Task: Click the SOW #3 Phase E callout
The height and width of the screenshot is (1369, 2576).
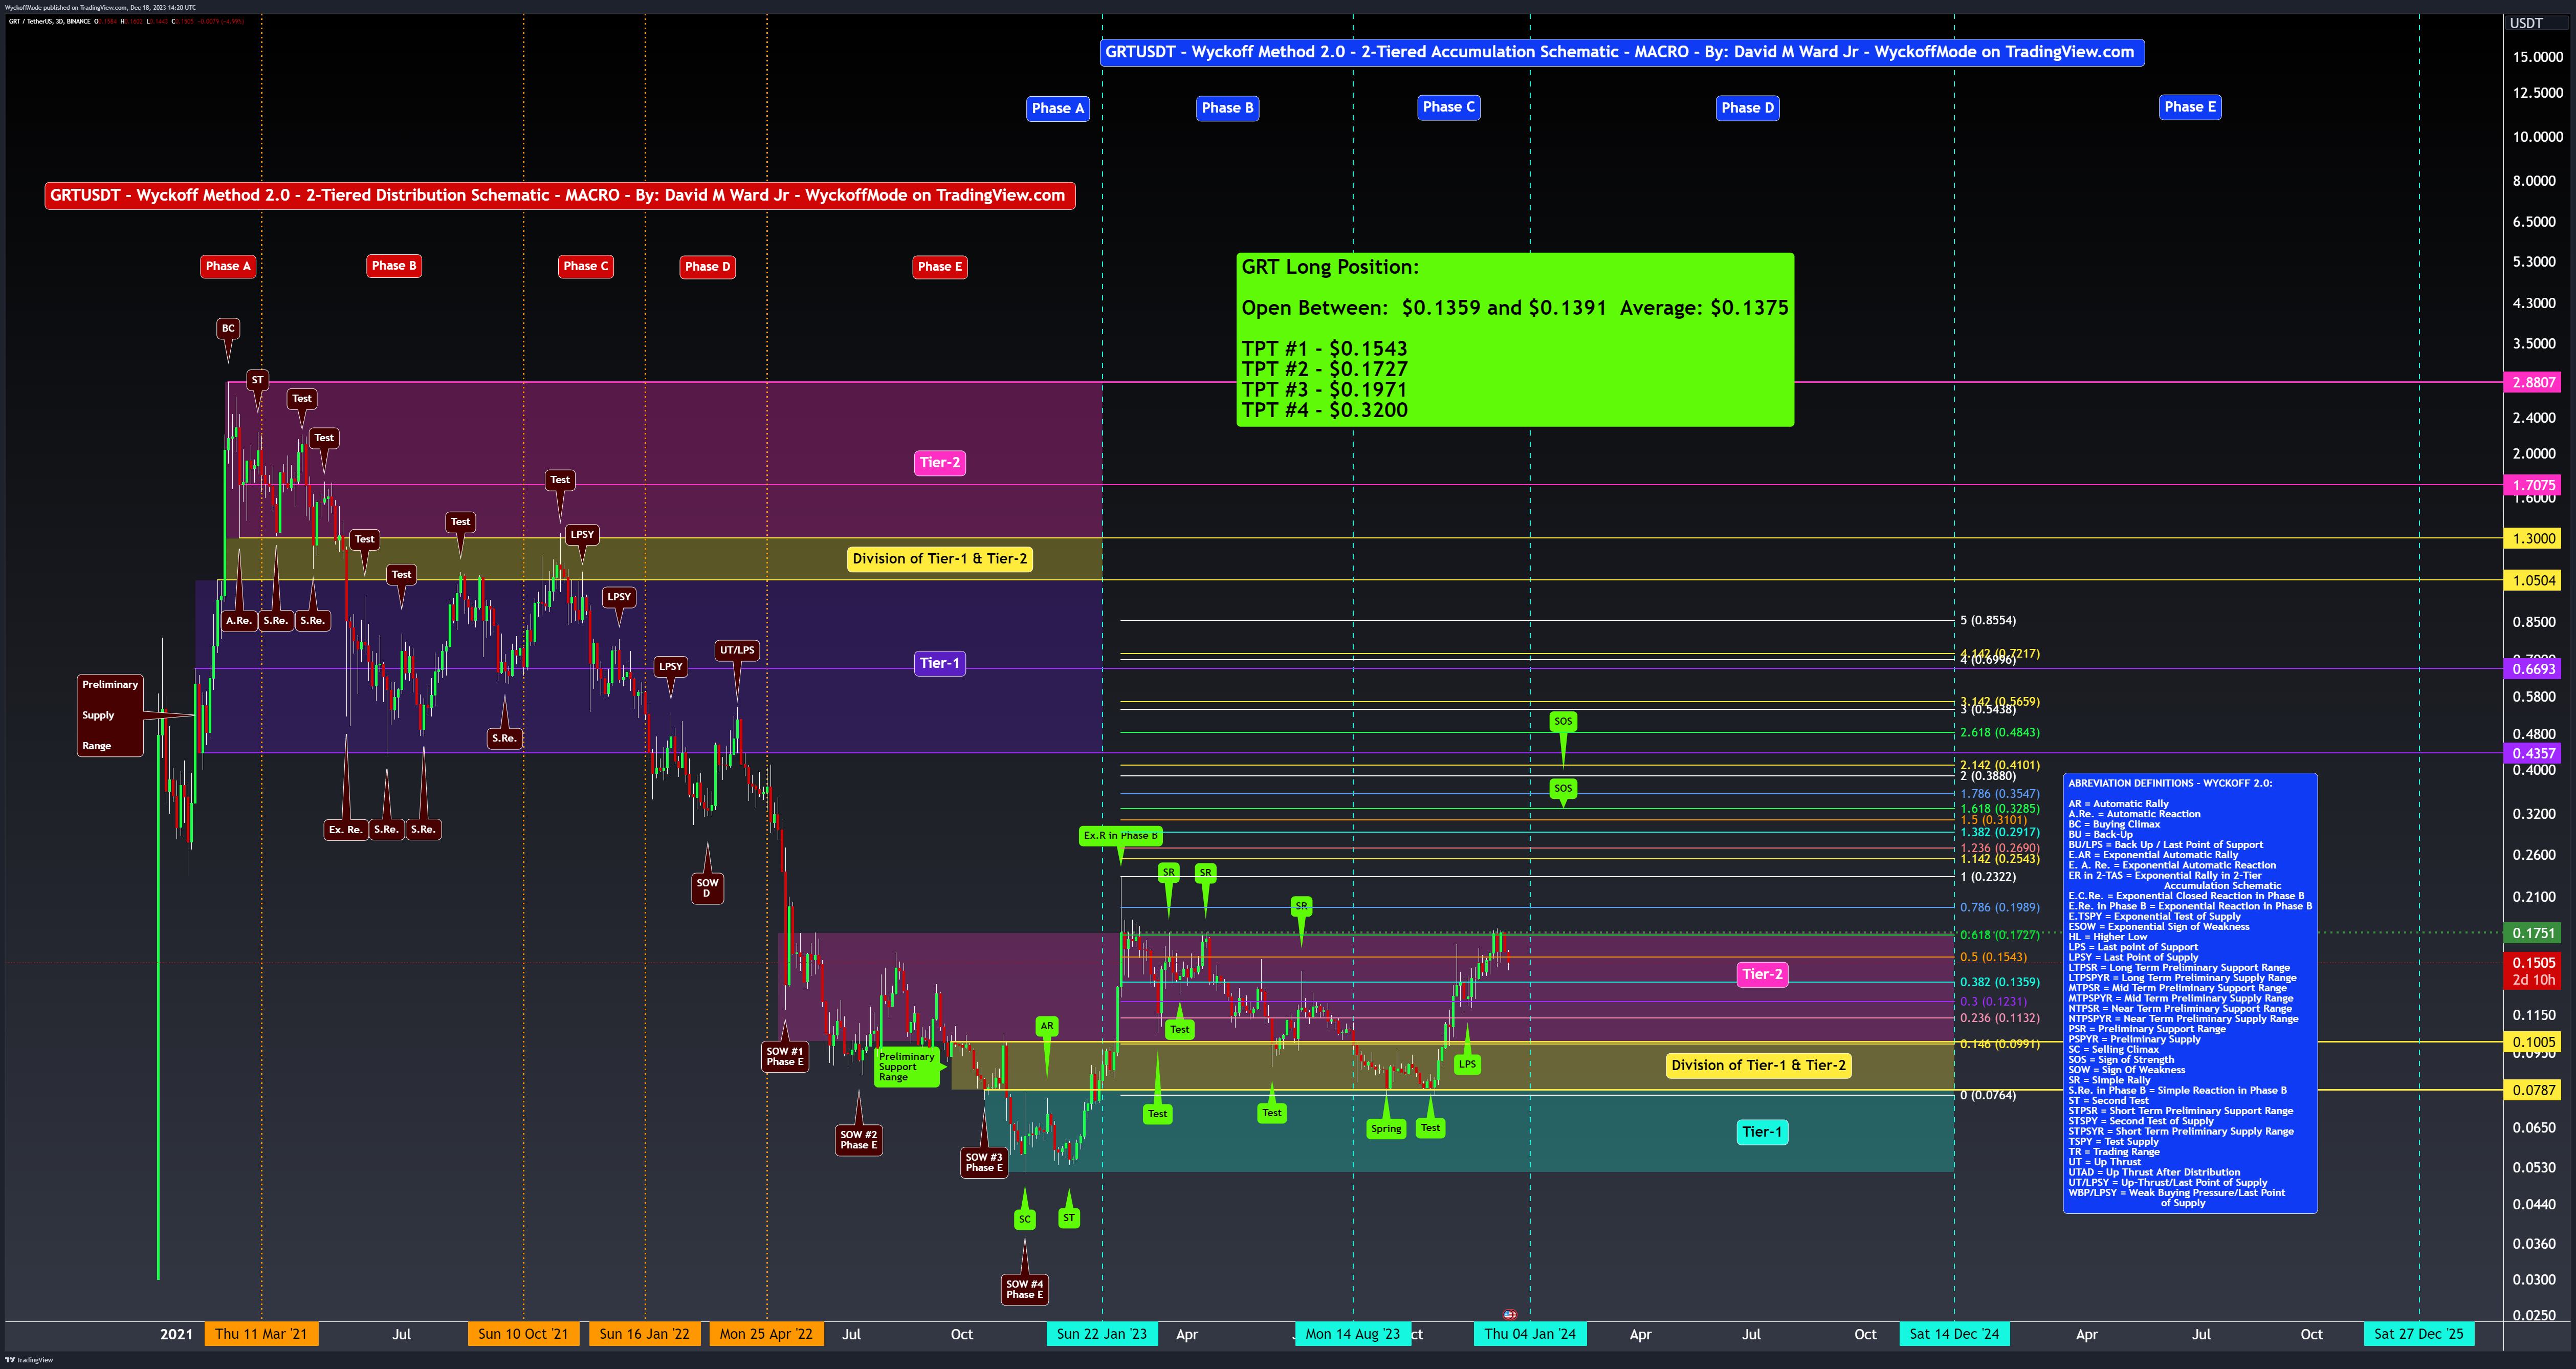Action: coord(983,1163)
